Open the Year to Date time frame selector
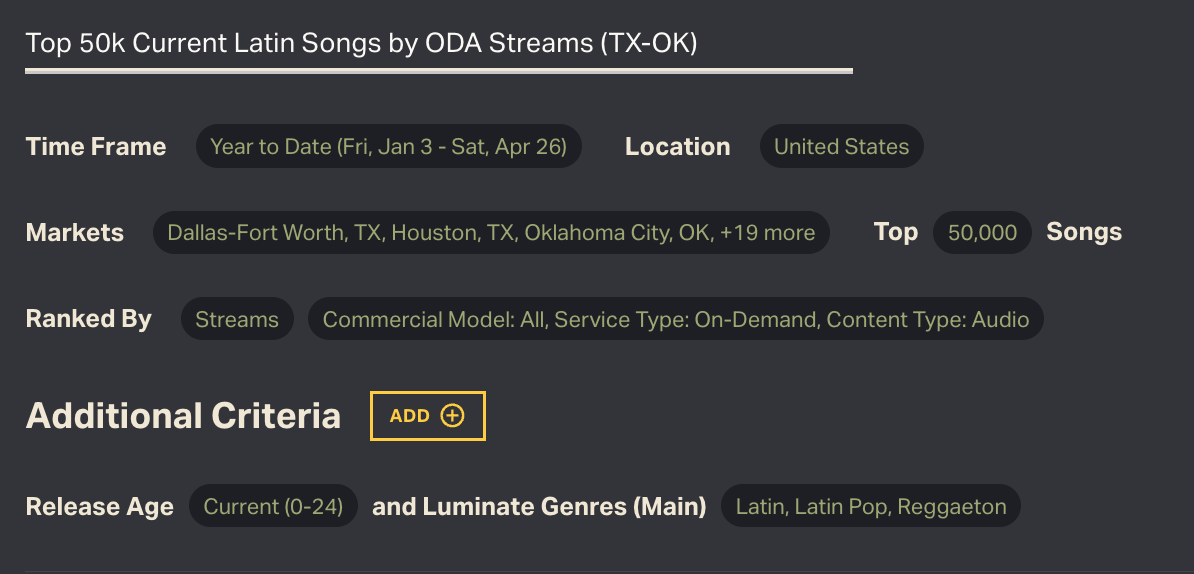 point(388,146)
